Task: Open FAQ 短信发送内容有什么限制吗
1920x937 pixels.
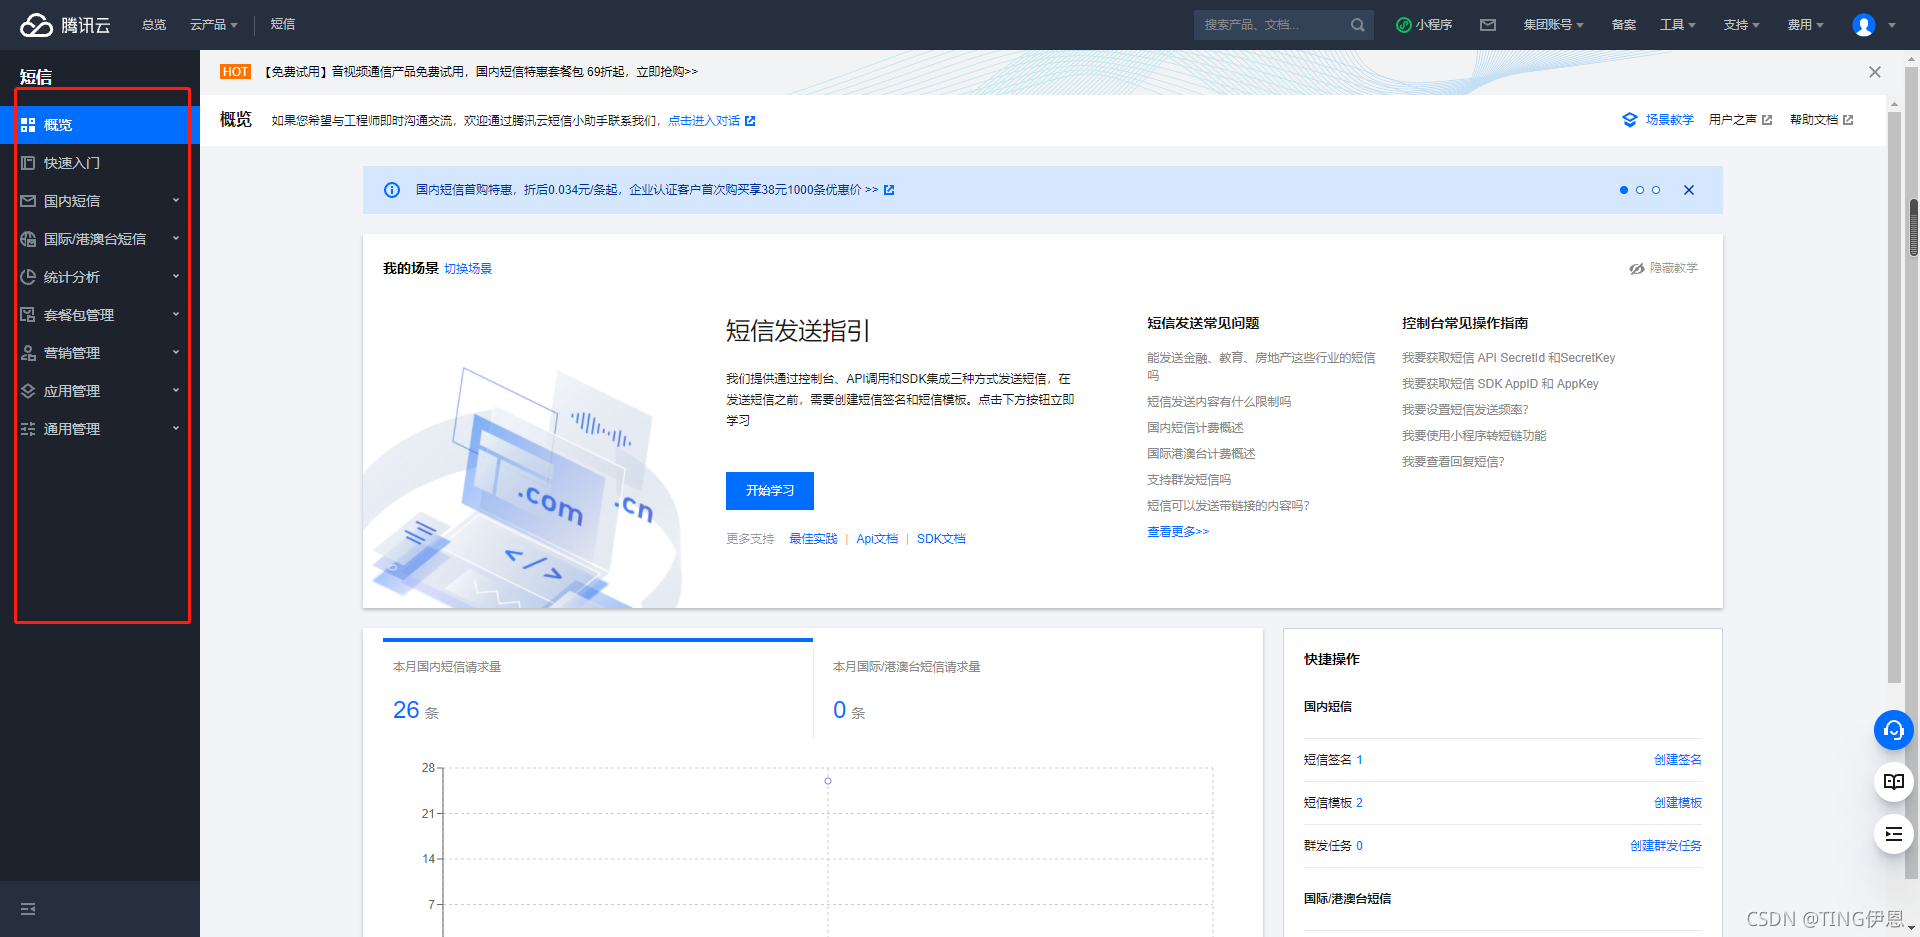Action: [x=1219, y=402]
